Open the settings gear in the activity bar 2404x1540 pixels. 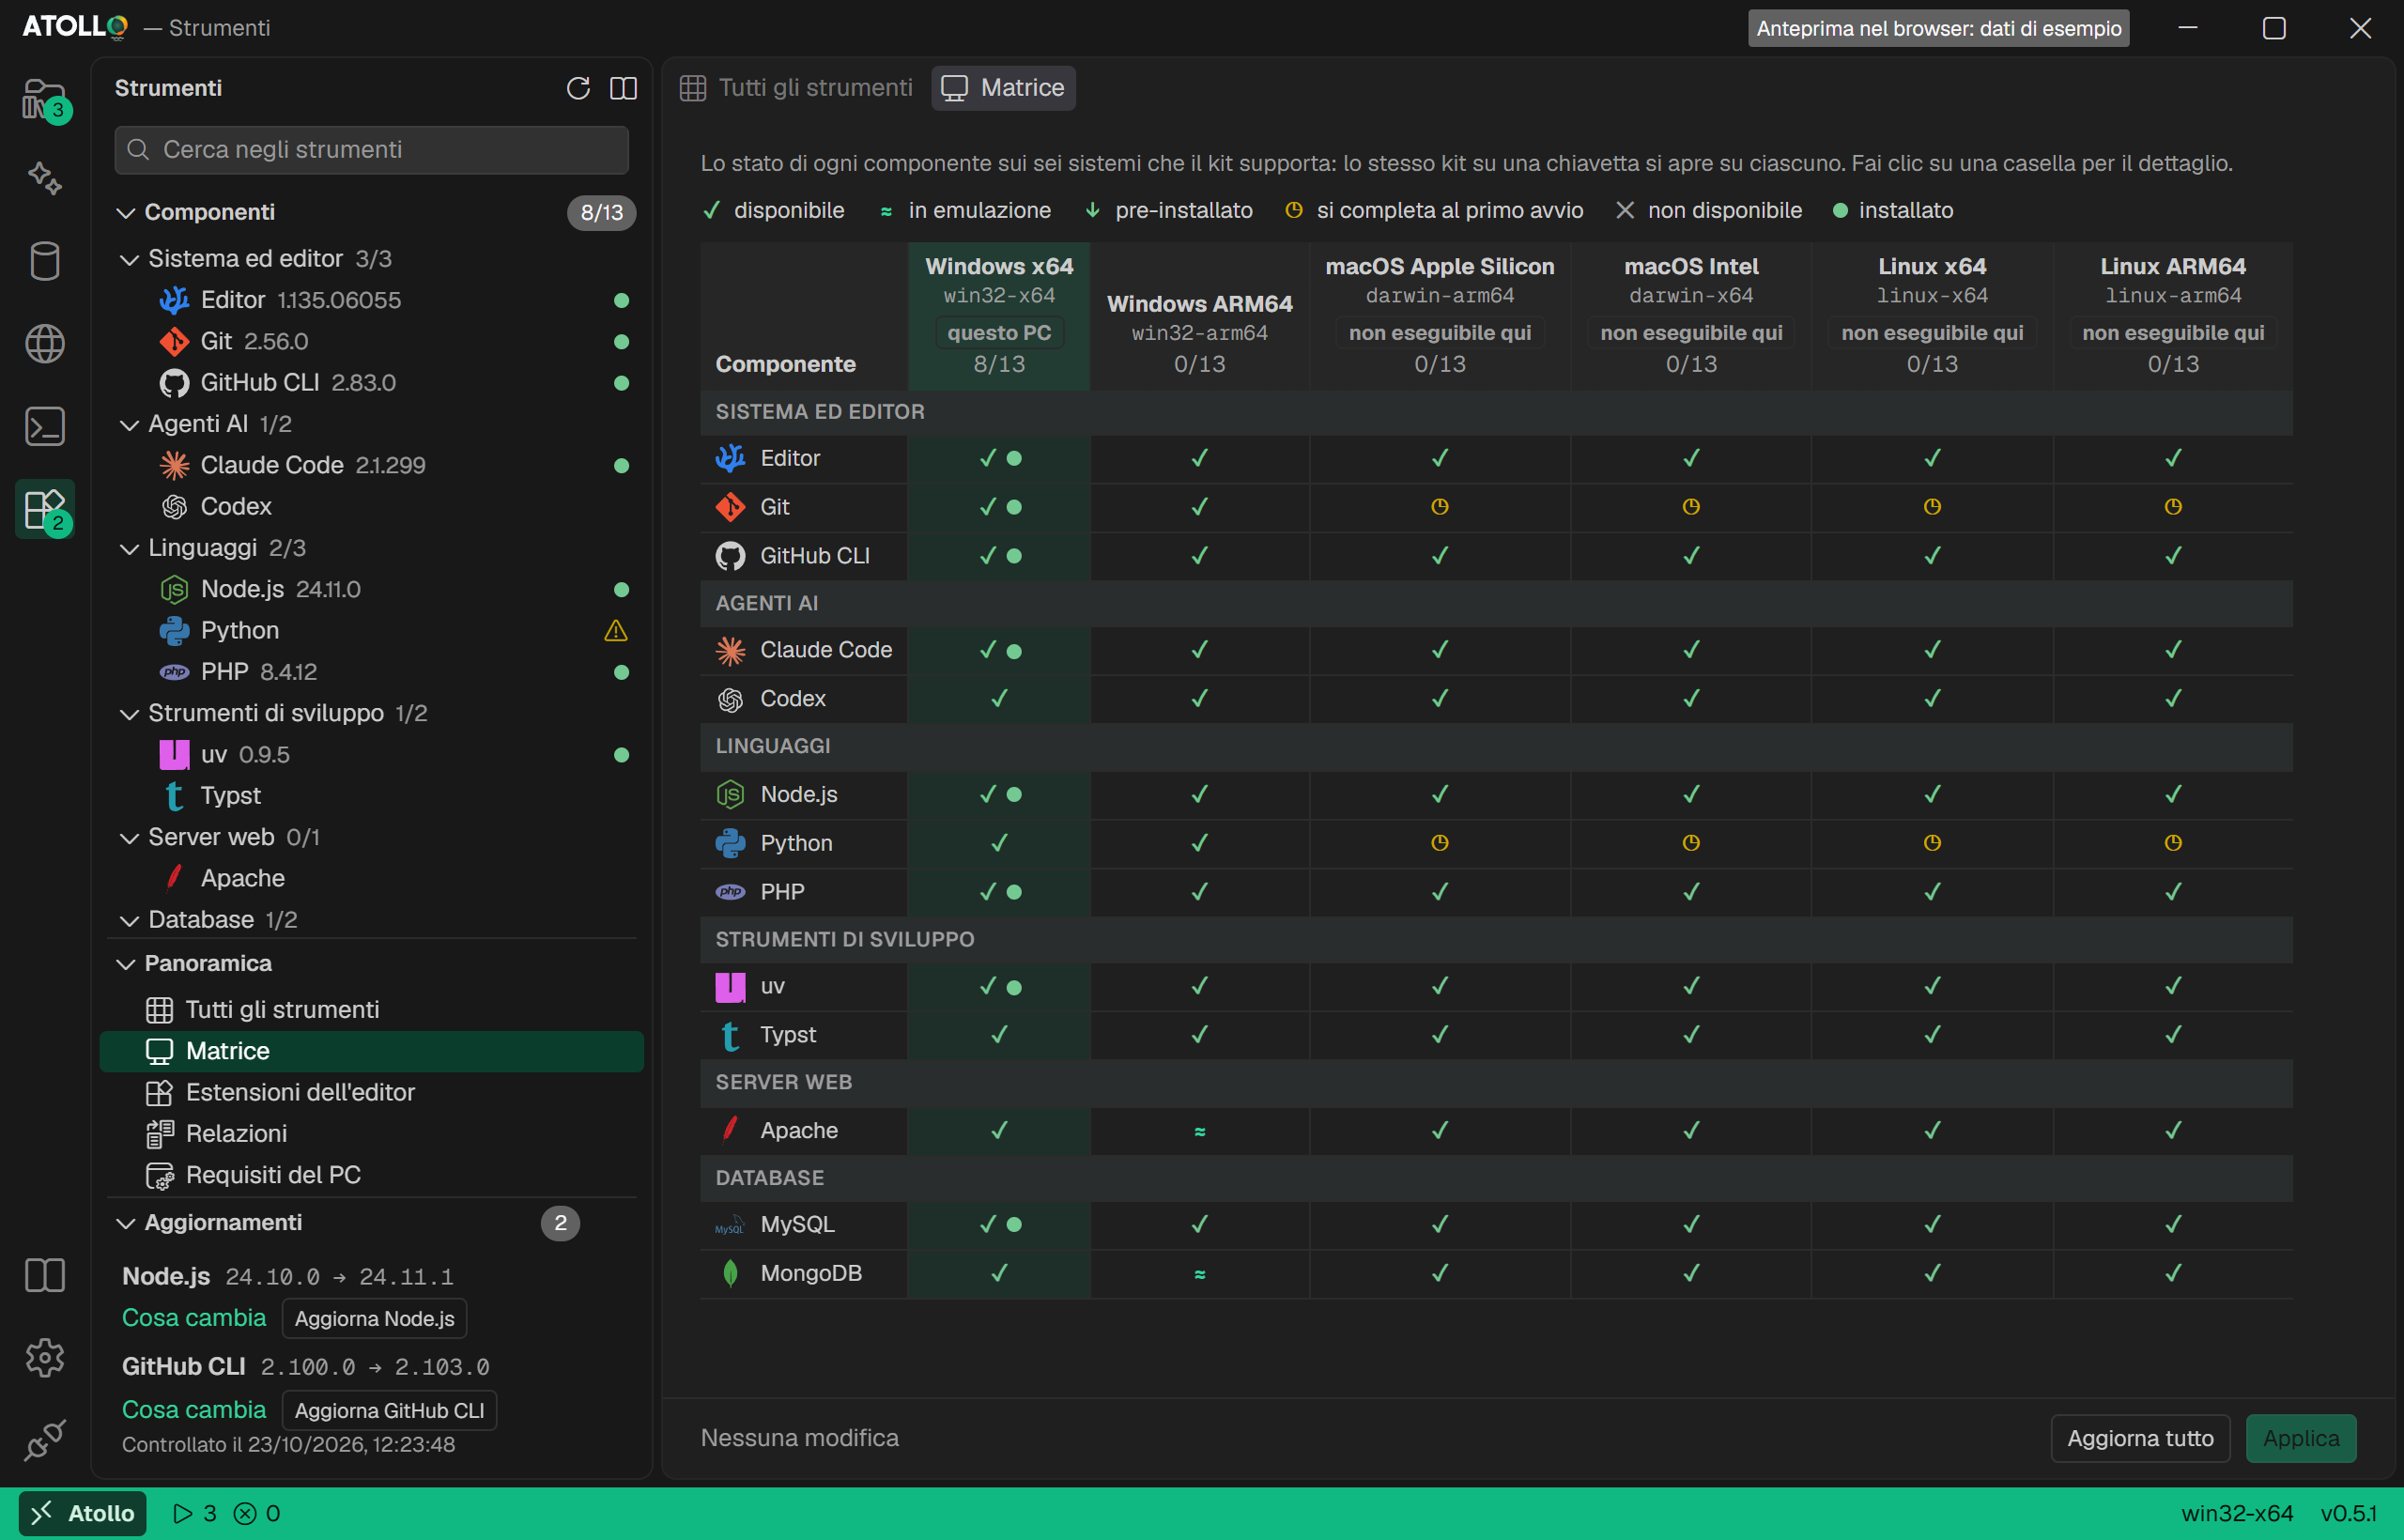tap(45, 1357)
